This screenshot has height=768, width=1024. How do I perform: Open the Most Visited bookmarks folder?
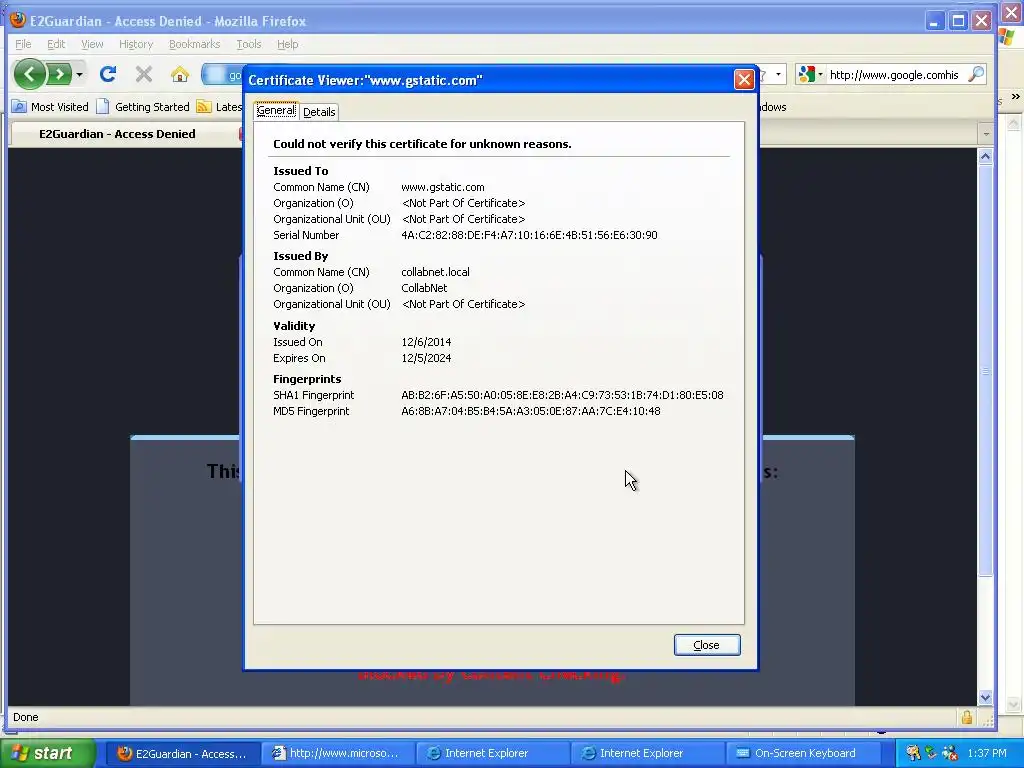point(50,106)
